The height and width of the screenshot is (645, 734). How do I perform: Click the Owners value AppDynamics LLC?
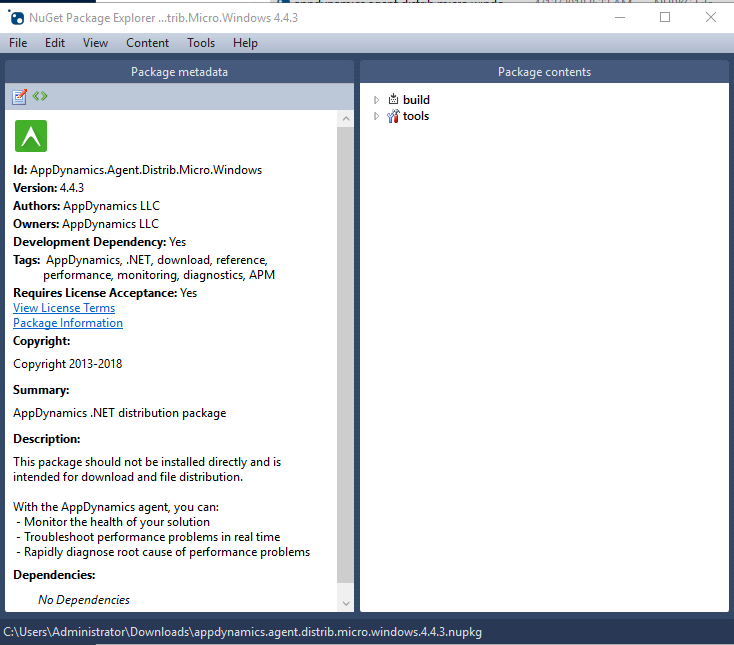pyautogui.click(x=110, y=224)
